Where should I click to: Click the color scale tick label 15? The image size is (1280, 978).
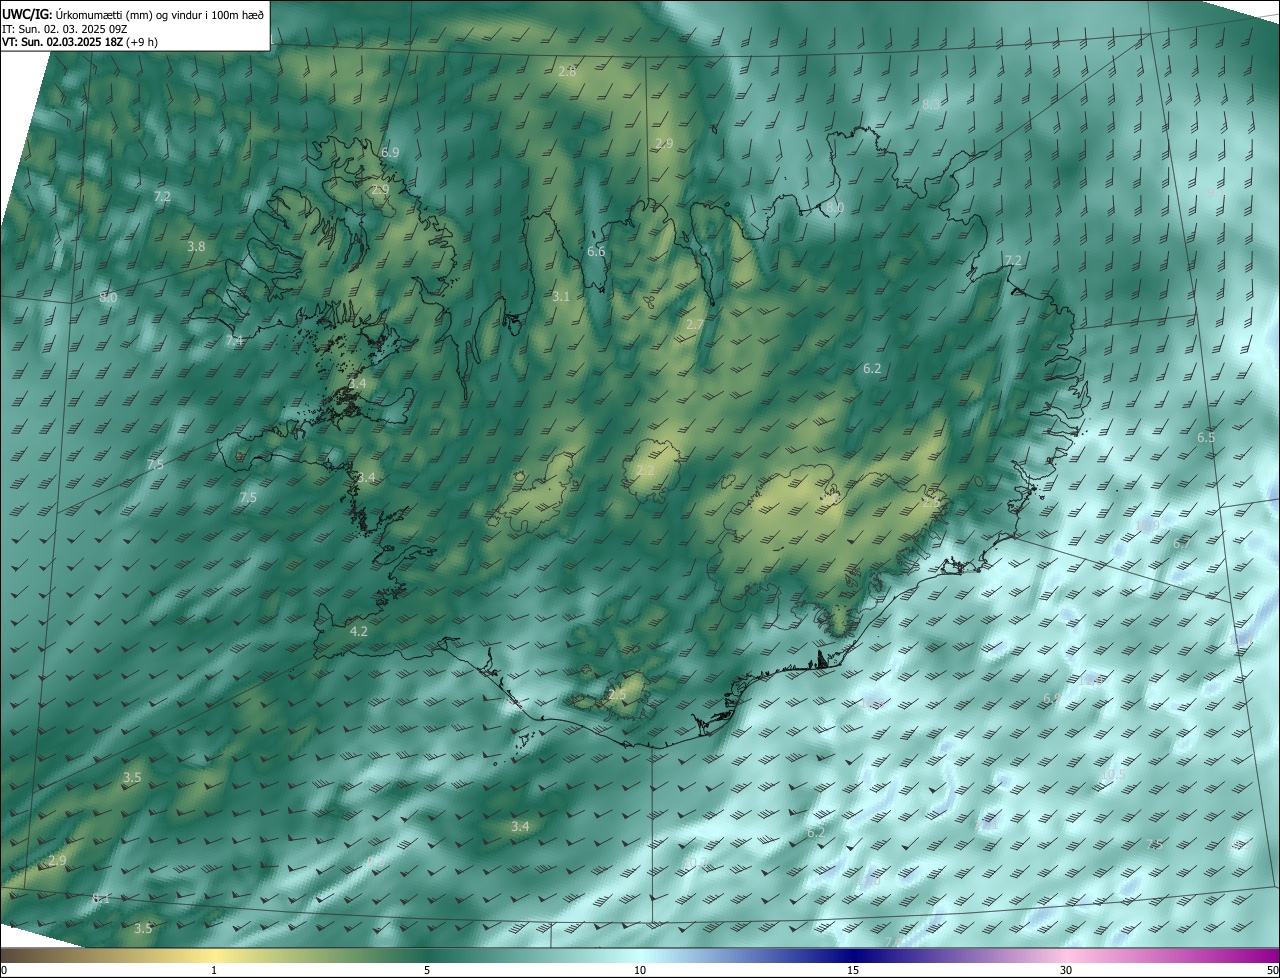(853, 970)
